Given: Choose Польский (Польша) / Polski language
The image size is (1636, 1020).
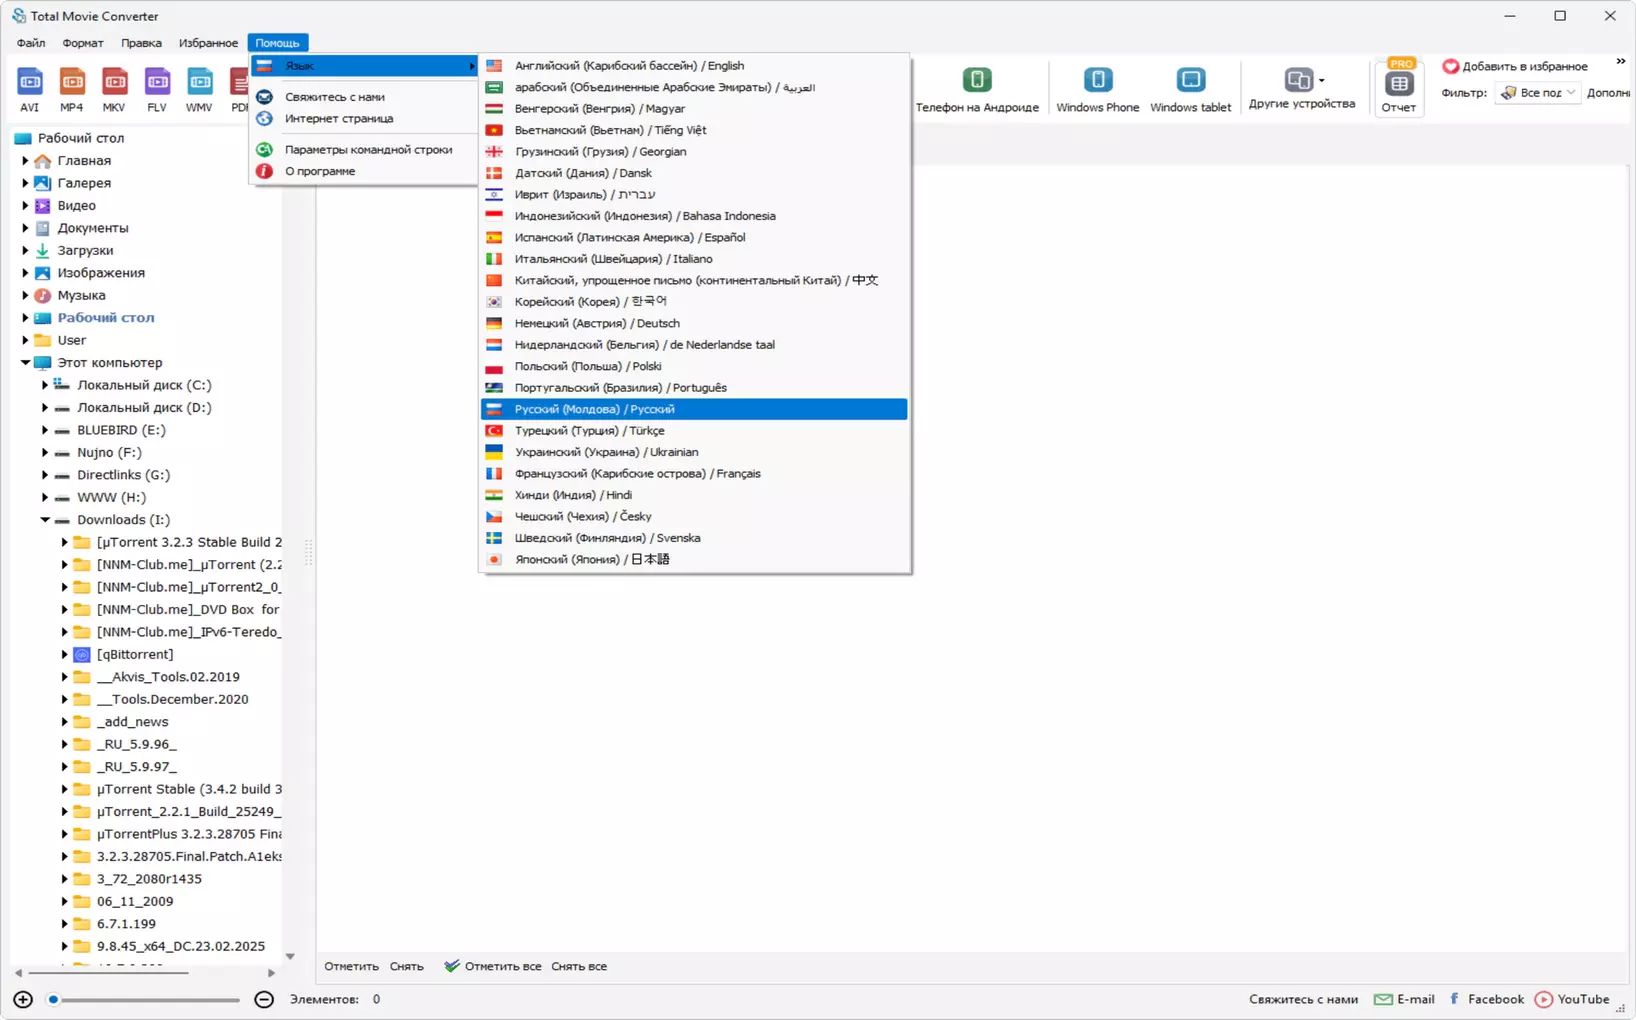Looking at the screenshot, I should click(x=694, y=366).
